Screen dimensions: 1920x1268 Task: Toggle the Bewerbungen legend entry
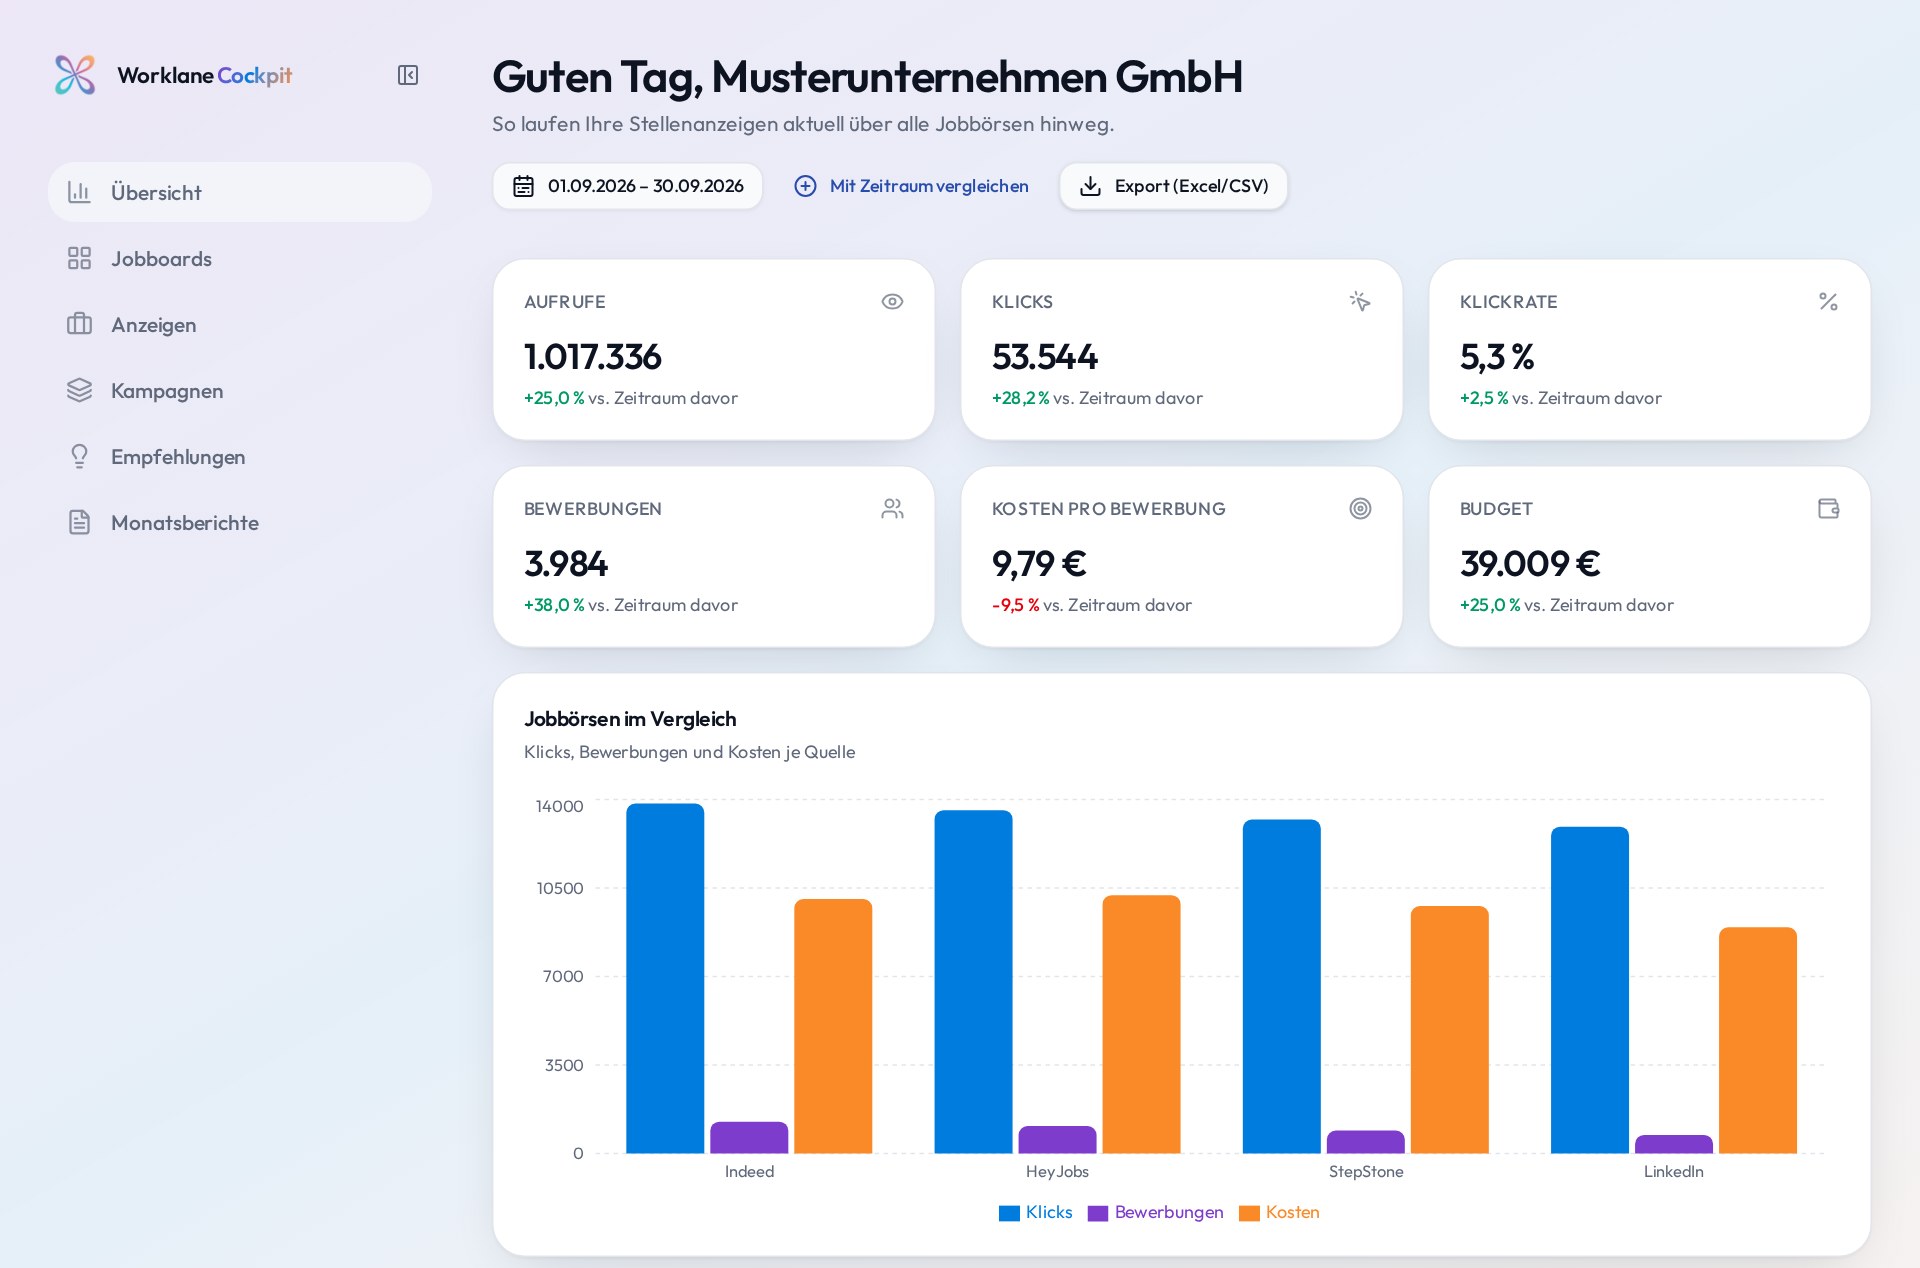1155,1212
